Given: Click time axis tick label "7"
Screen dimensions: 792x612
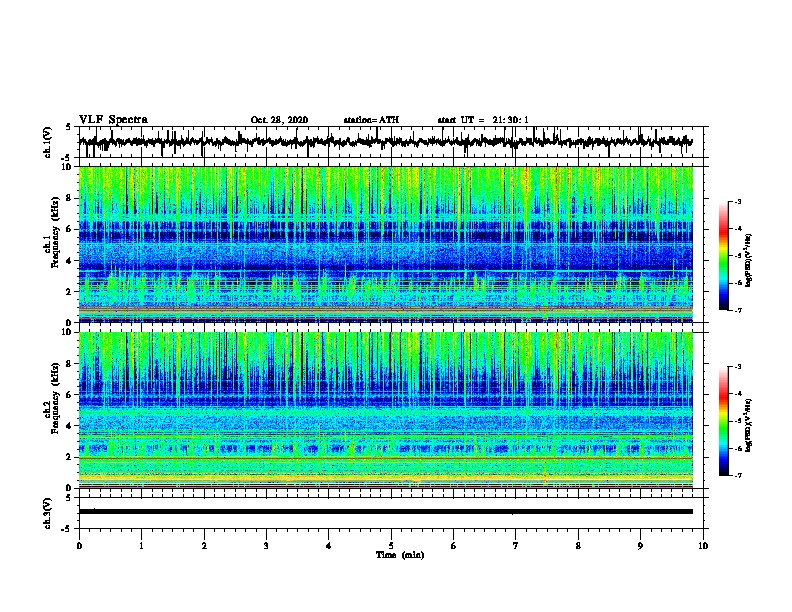Looking at the screenshot, I should (516, 546).
